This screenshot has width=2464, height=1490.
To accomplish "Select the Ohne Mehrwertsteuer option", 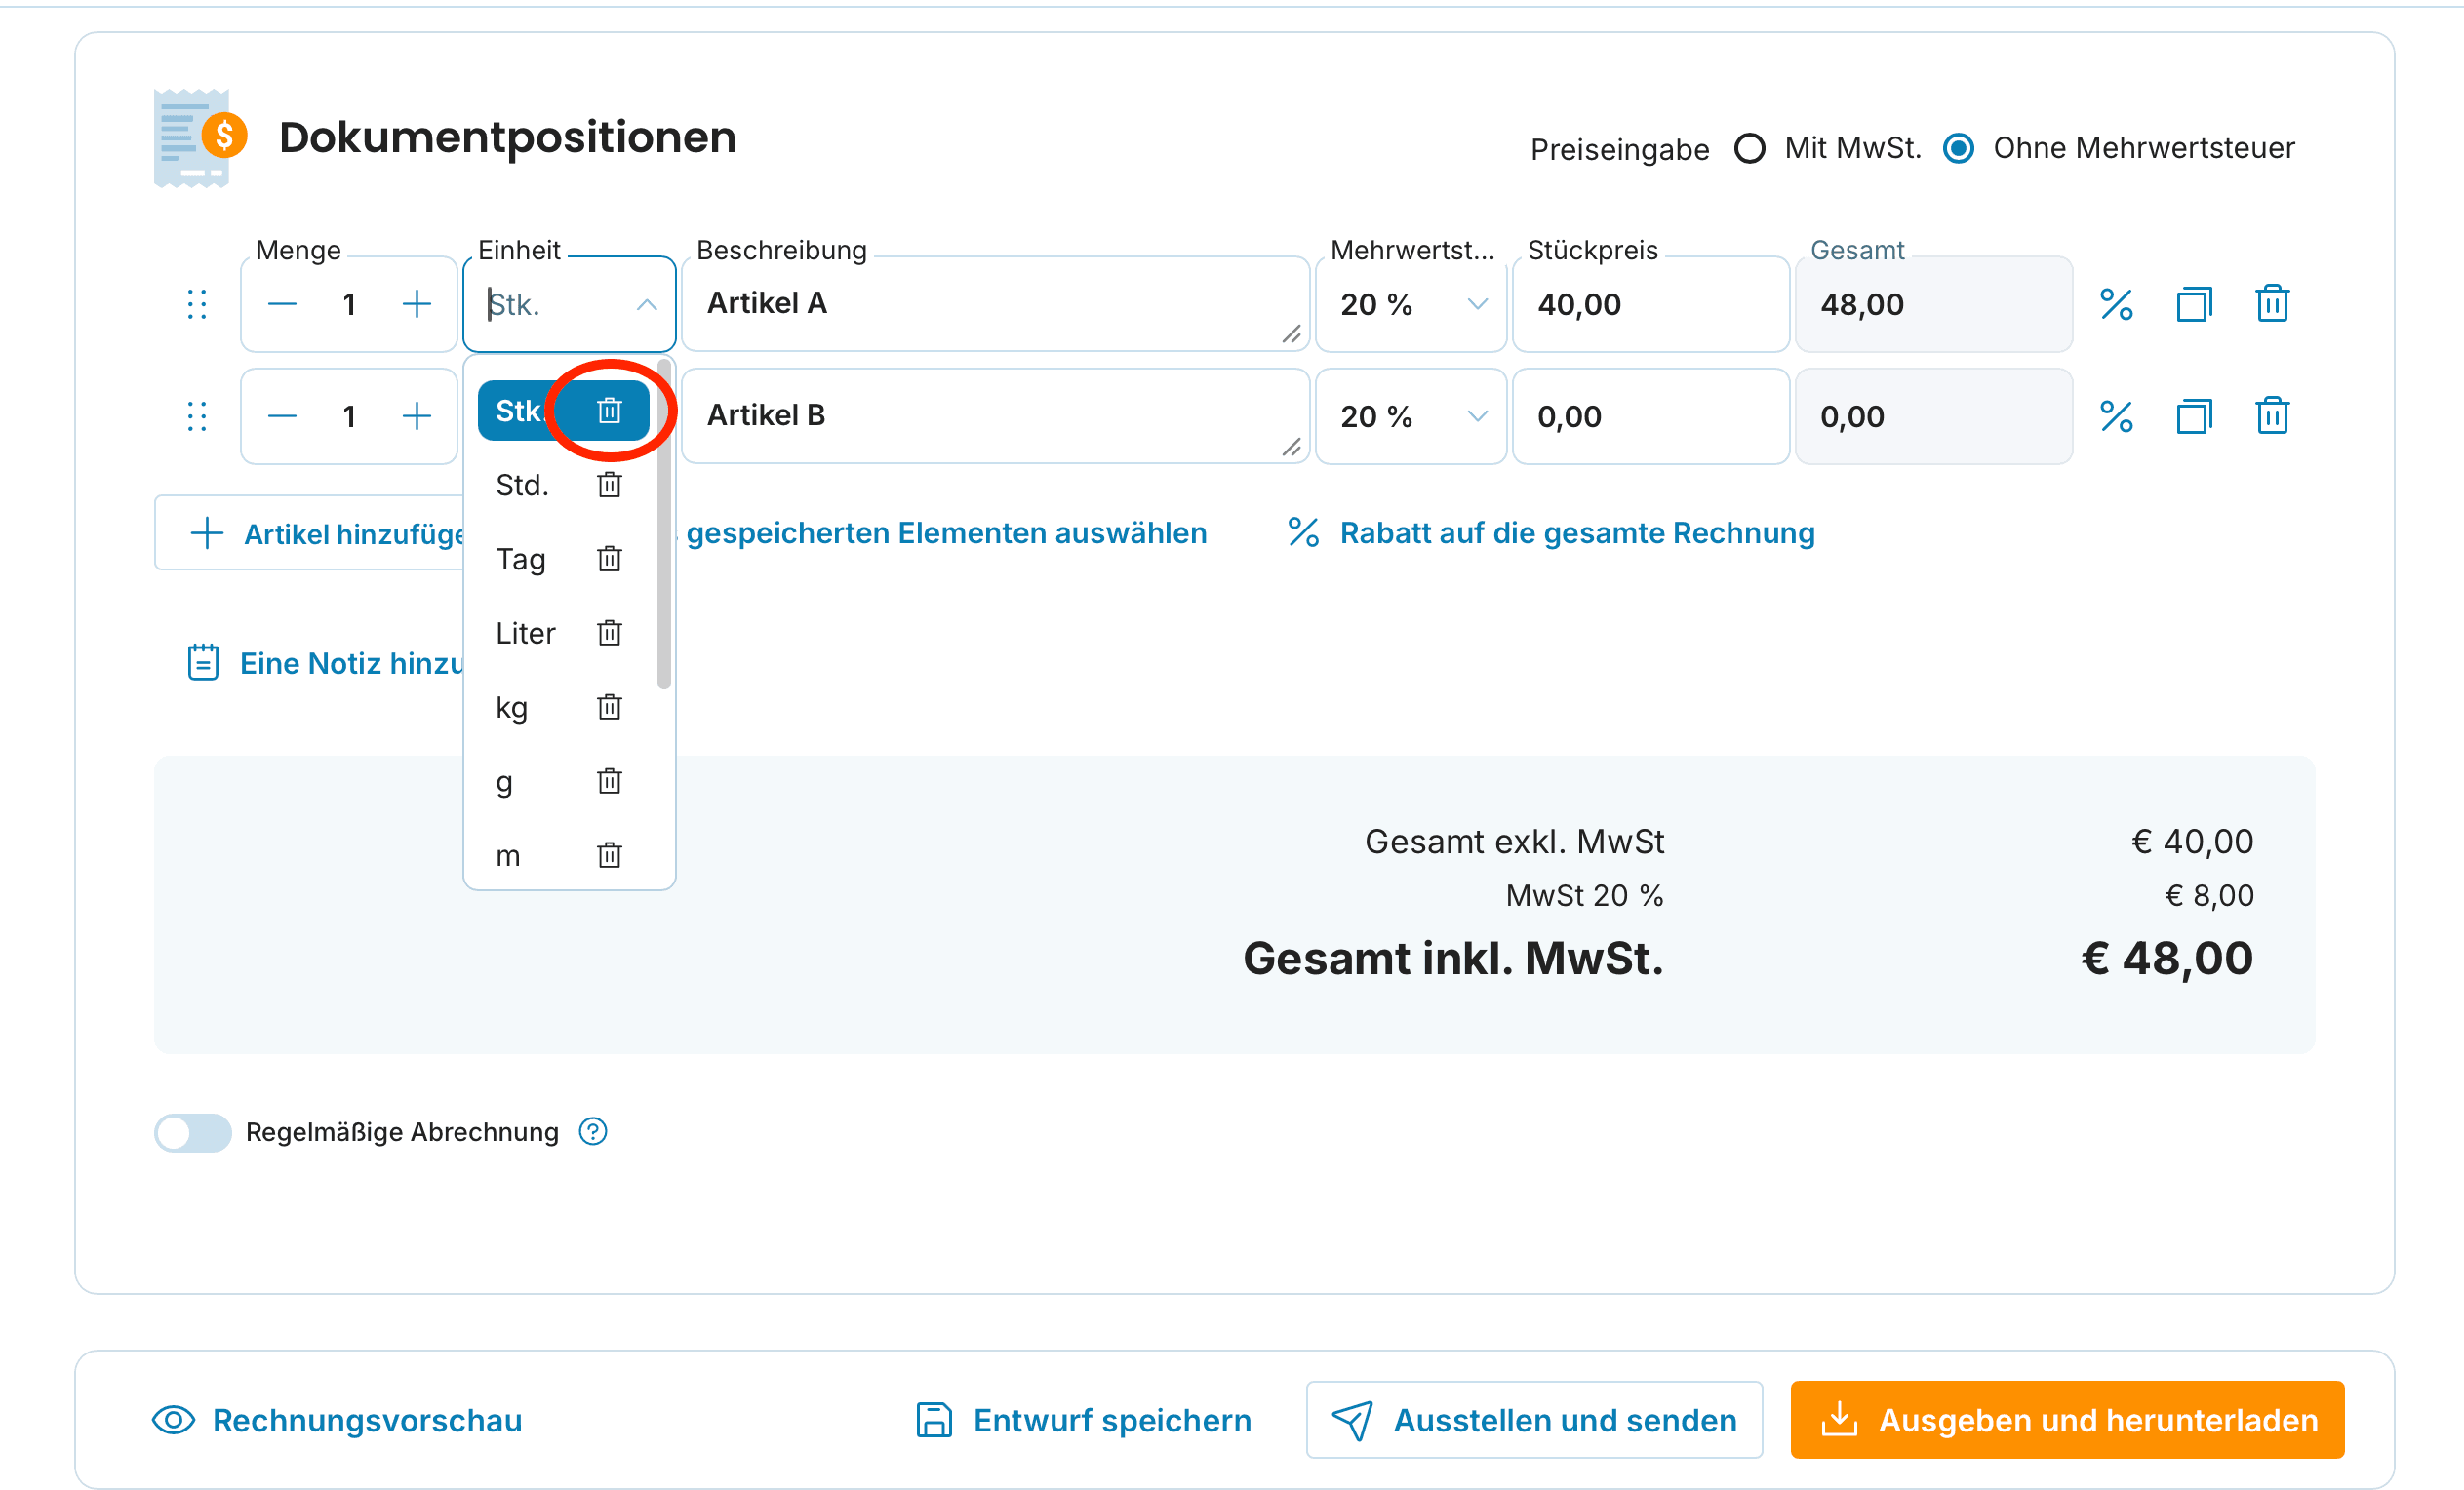I will [x=1958, y=148].
